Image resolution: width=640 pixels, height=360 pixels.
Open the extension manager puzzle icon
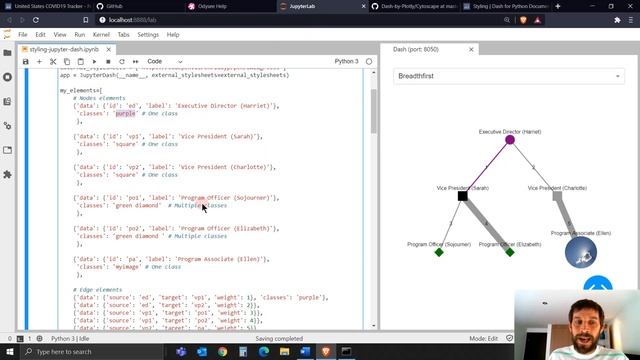click(x=7, y=175)
